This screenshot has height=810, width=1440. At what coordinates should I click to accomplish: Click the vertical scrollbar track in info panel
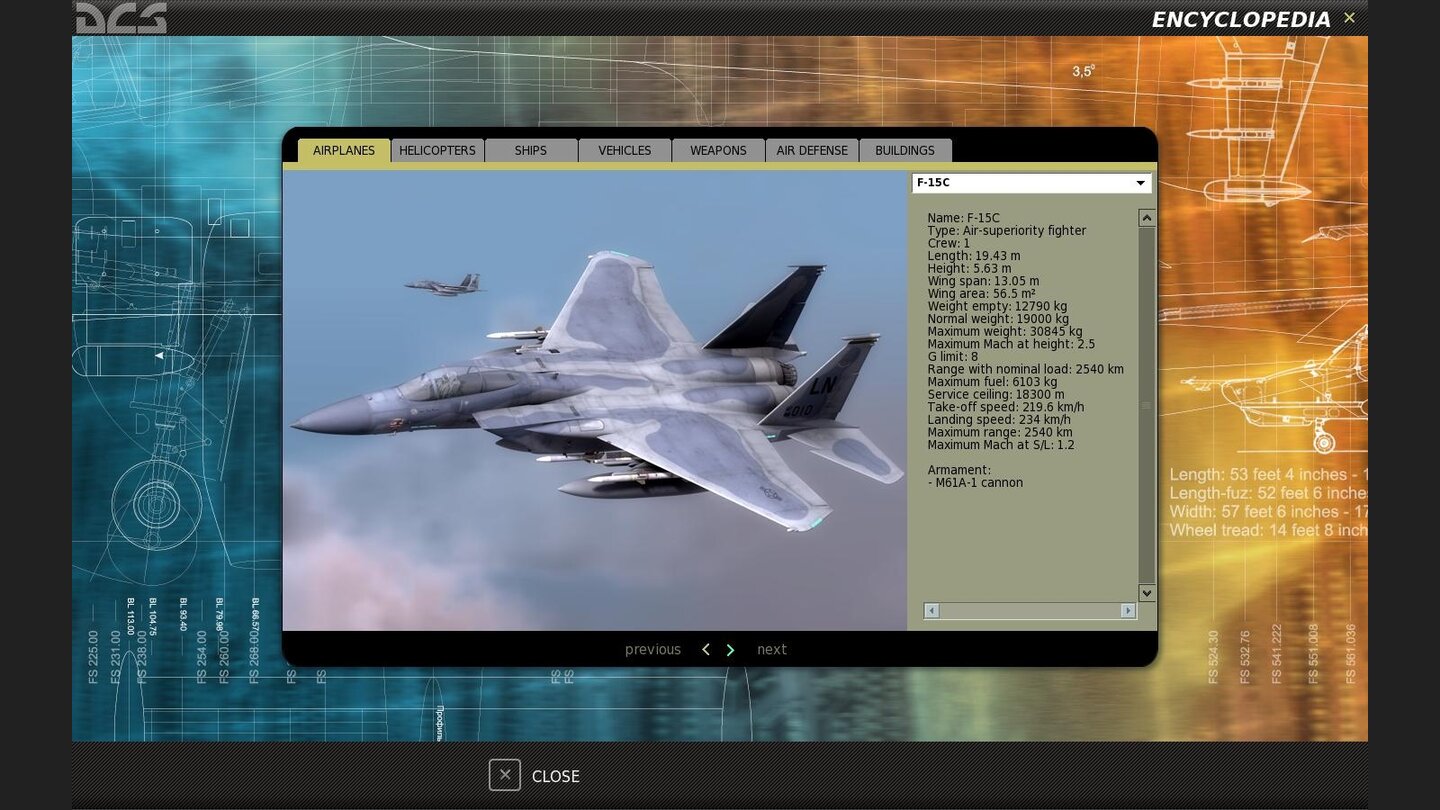(1147, 405)
